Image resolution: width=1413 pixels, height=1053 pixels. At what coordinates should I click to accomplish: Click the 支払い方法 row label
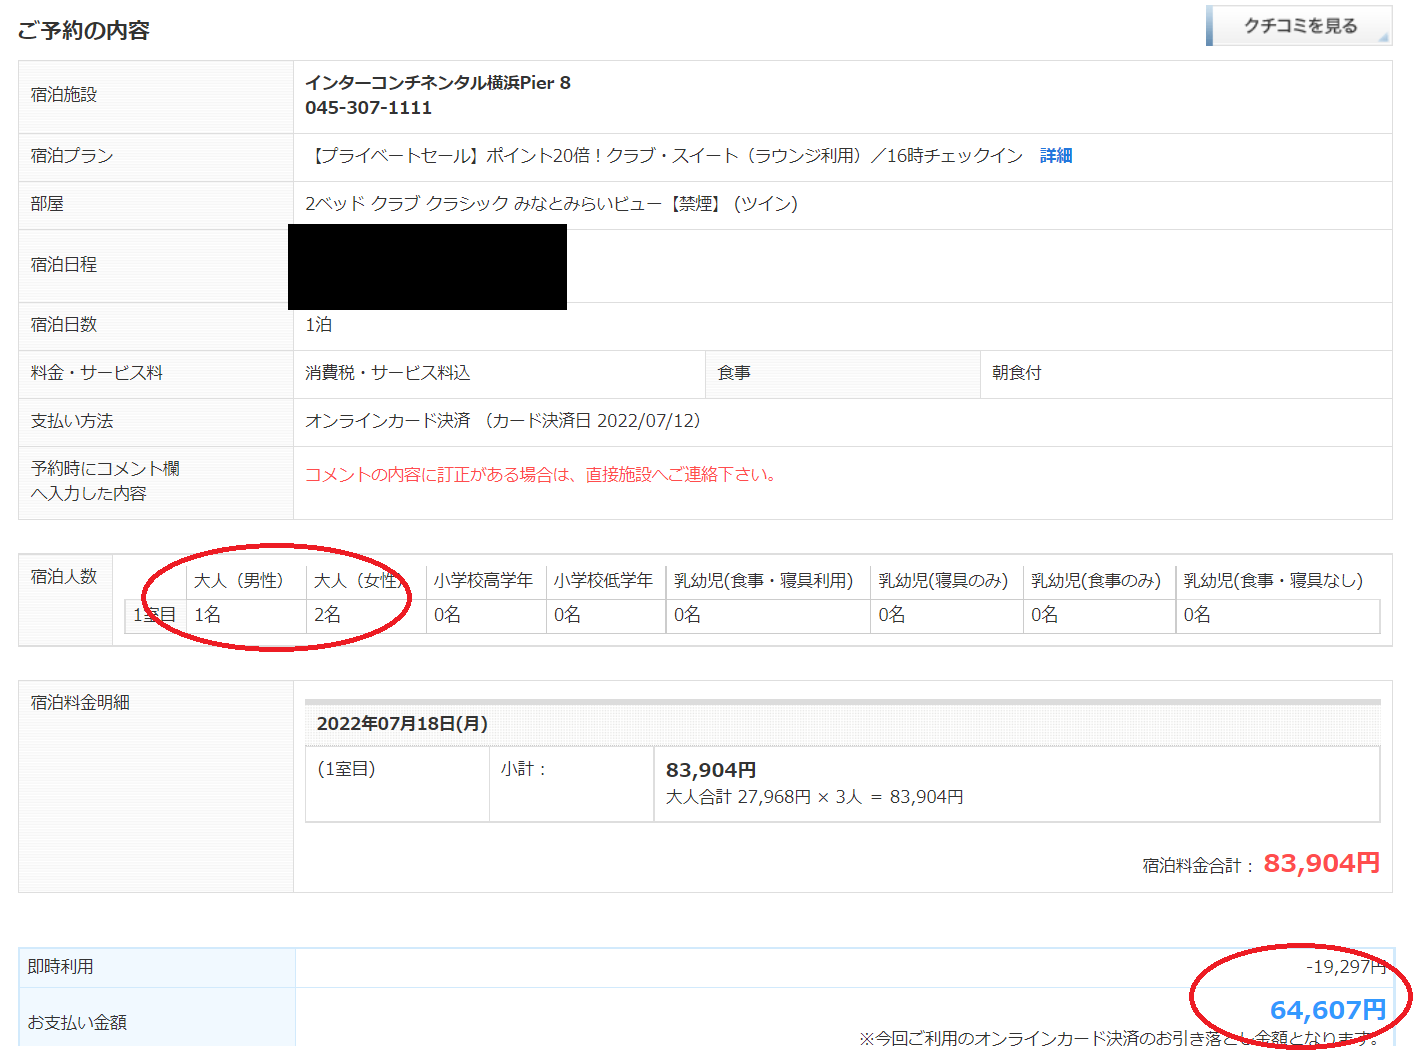click(72, 421)
